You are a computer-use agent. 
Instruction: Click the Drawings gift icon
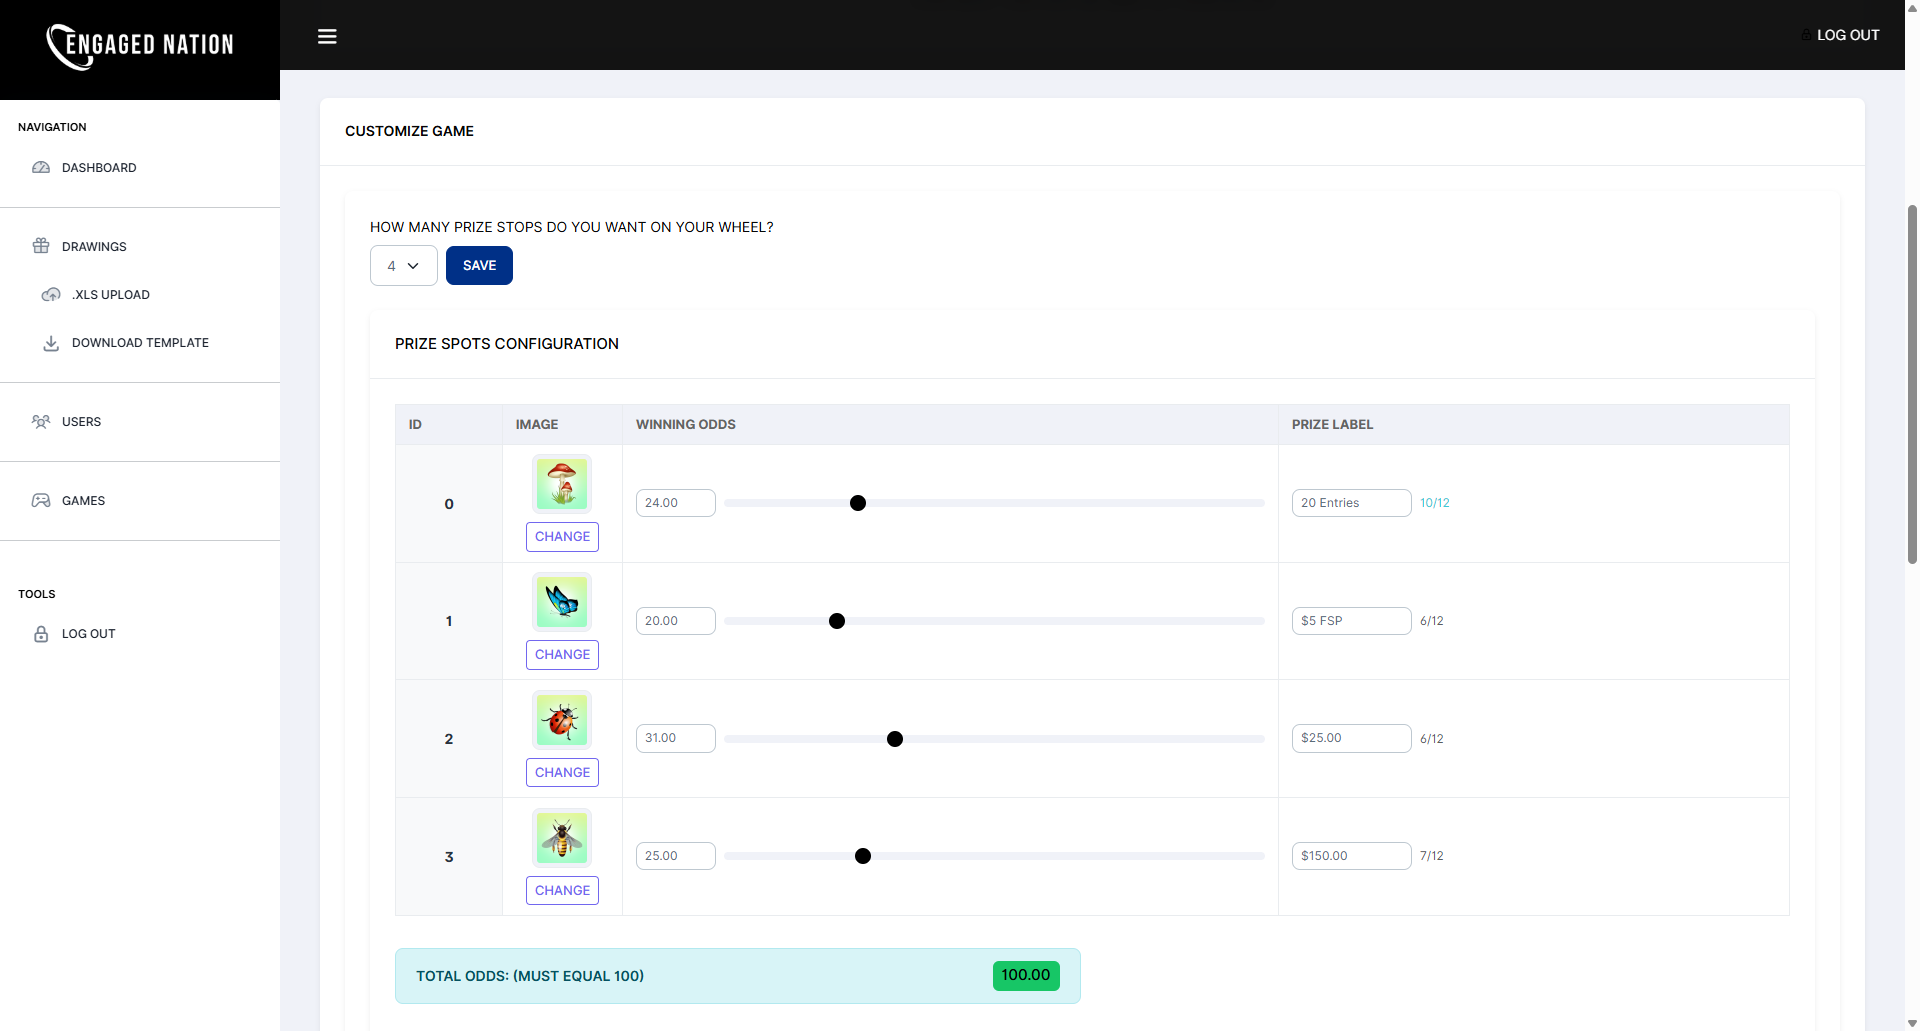tap(41, 246)
